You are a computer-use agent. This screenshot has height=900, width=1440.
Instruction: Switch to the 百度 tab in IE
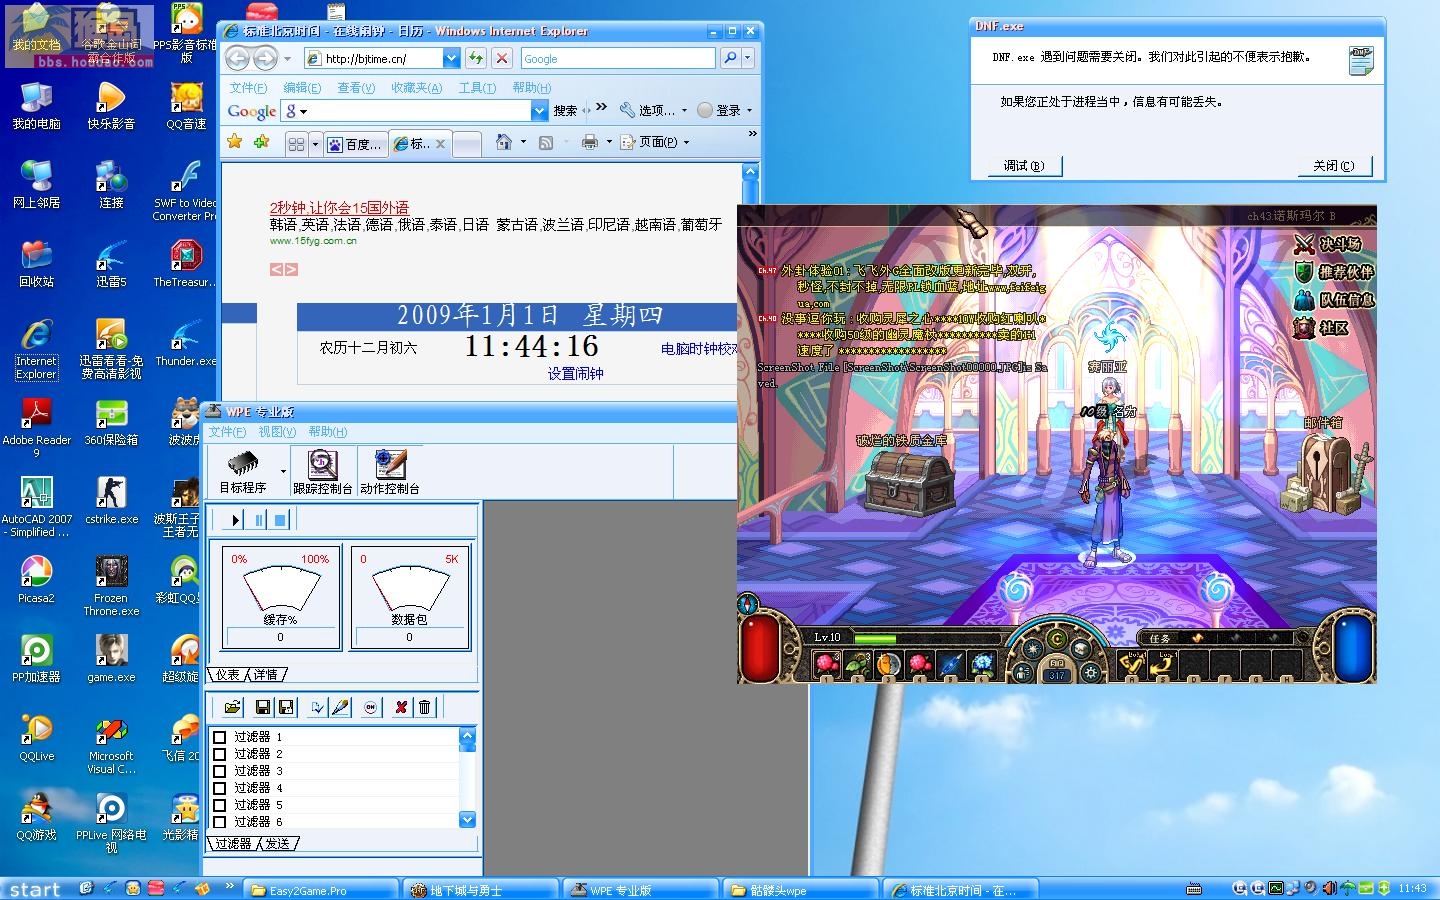coord(355,145)
